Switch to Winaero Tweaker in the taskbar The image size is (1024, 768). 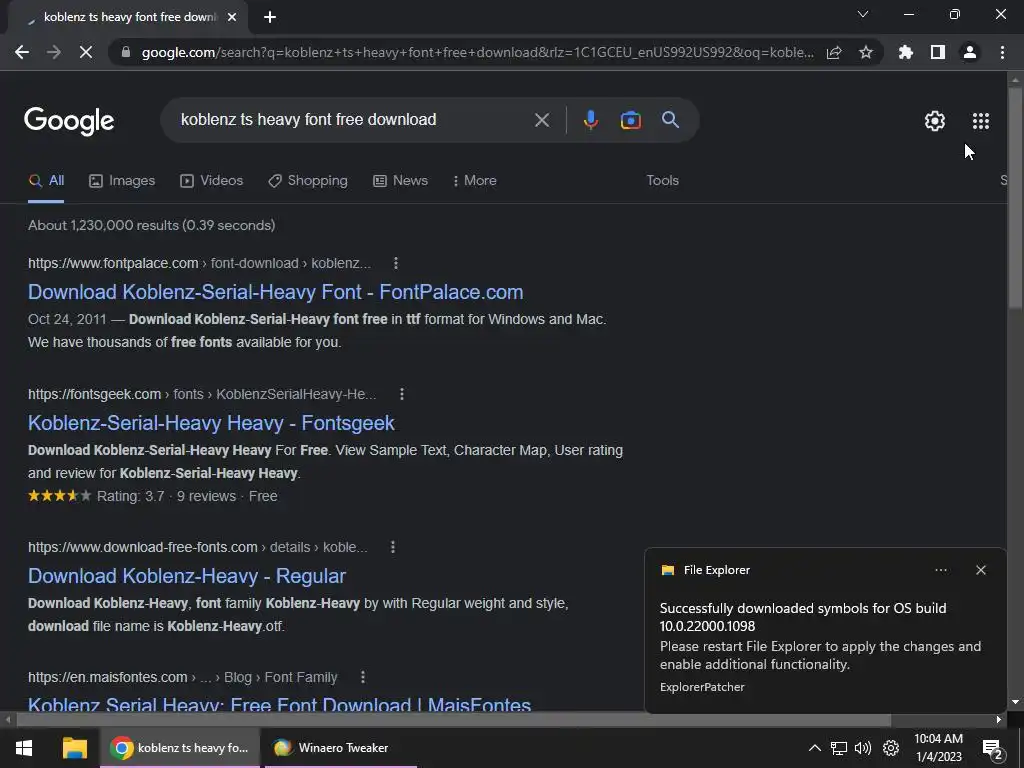coord(341,748)
